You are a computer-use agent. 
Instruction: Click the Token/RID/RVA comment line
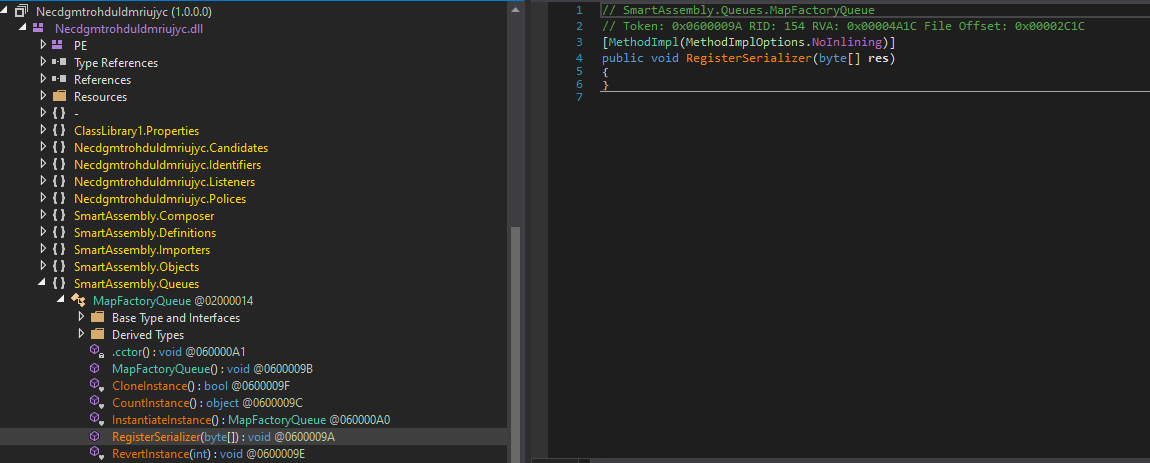click(843, 26)
